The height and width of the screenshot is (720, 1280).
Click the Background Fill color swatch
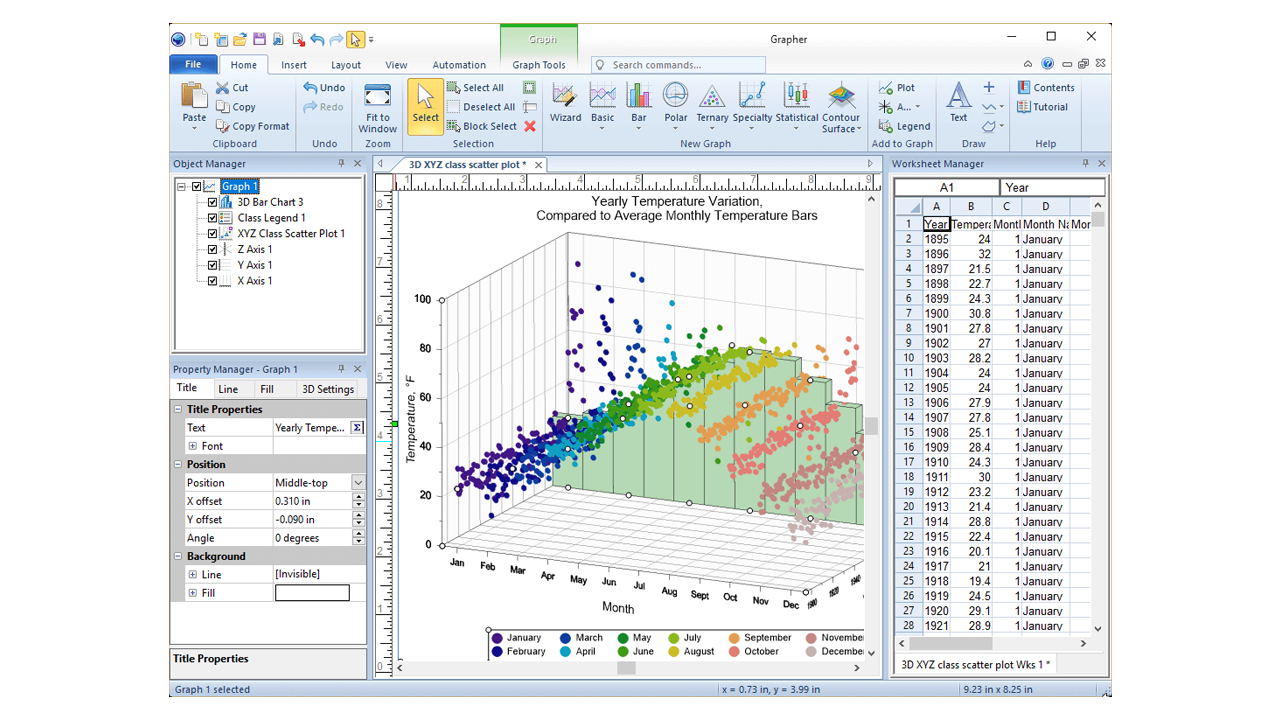(x=312, y=593)
